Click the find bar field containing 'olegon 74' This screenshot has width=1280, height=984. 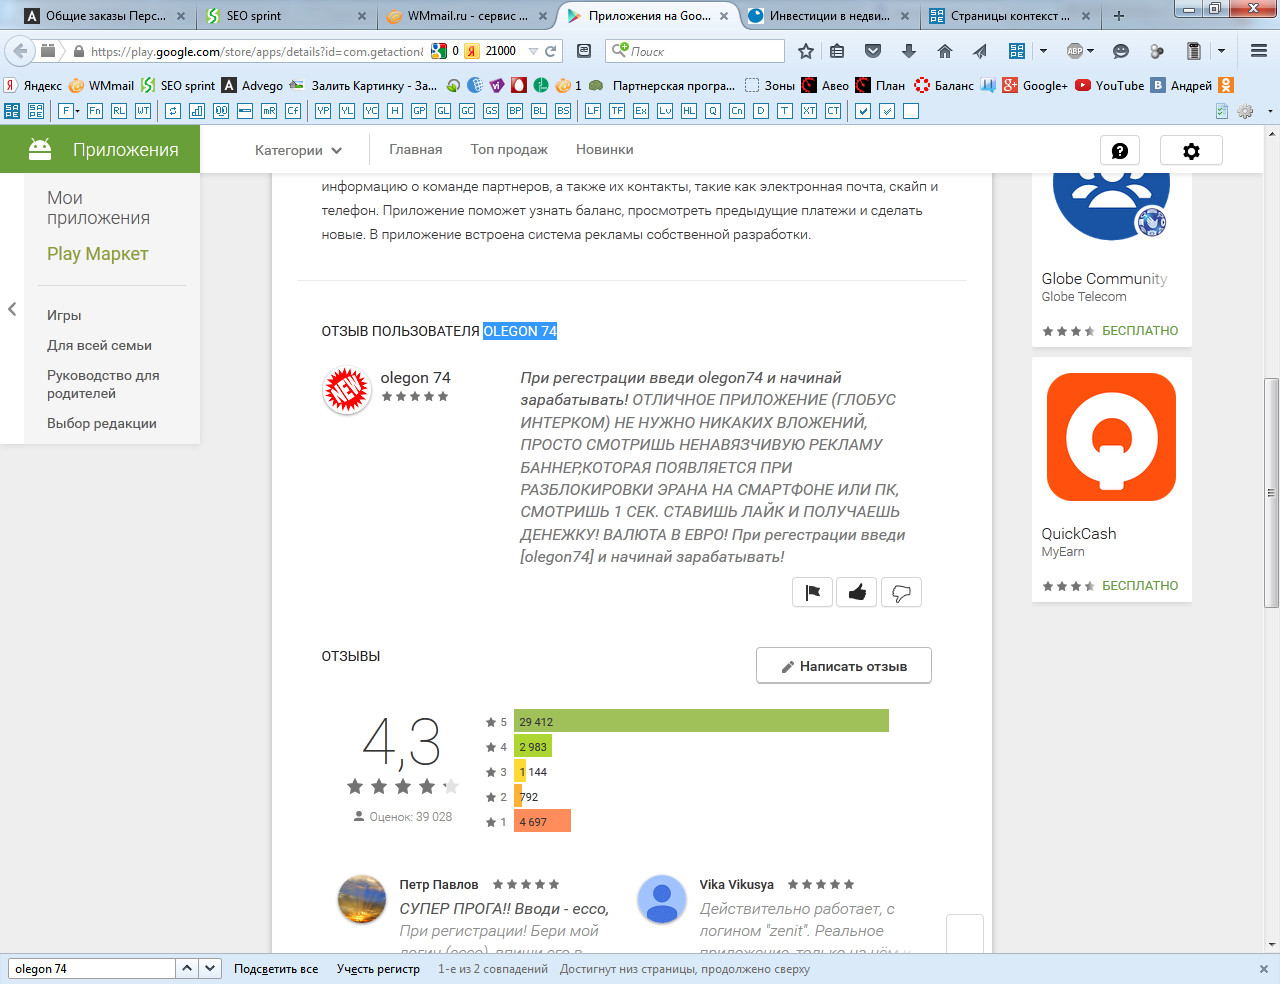[92, 969]
